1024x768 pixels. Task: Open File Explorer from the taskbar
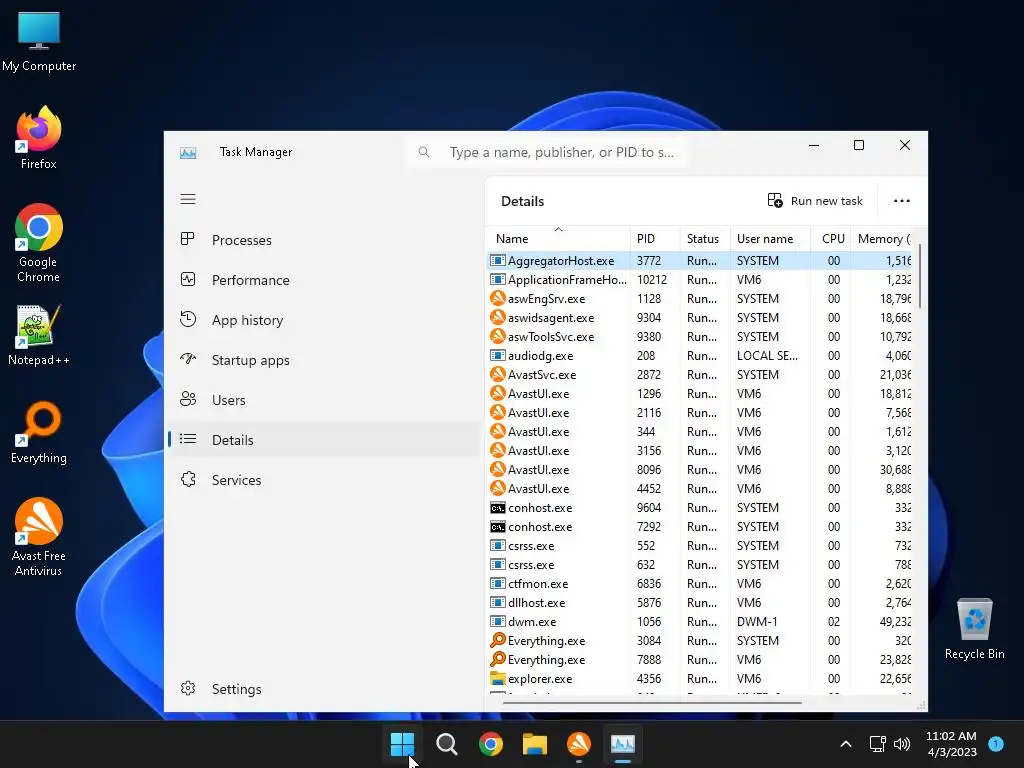pyautogui.click(x=535, y=744)
